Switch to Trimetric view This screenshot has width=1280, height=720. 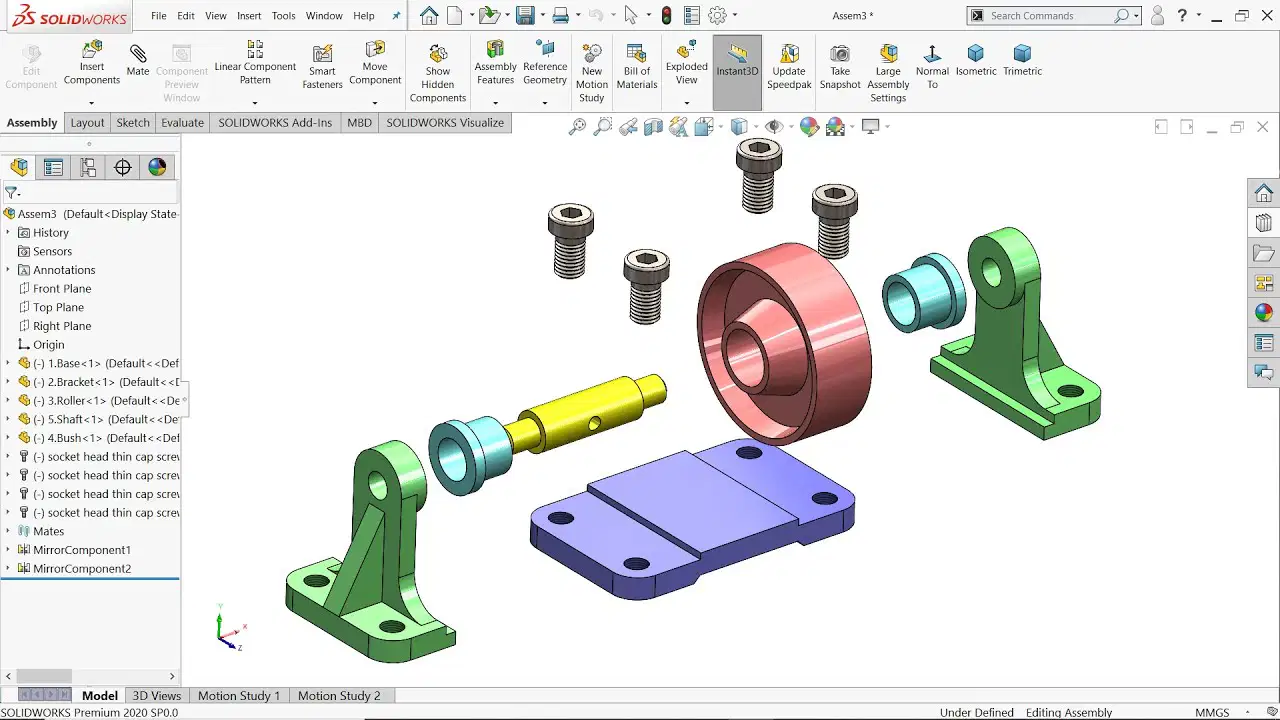(1022, 60)
